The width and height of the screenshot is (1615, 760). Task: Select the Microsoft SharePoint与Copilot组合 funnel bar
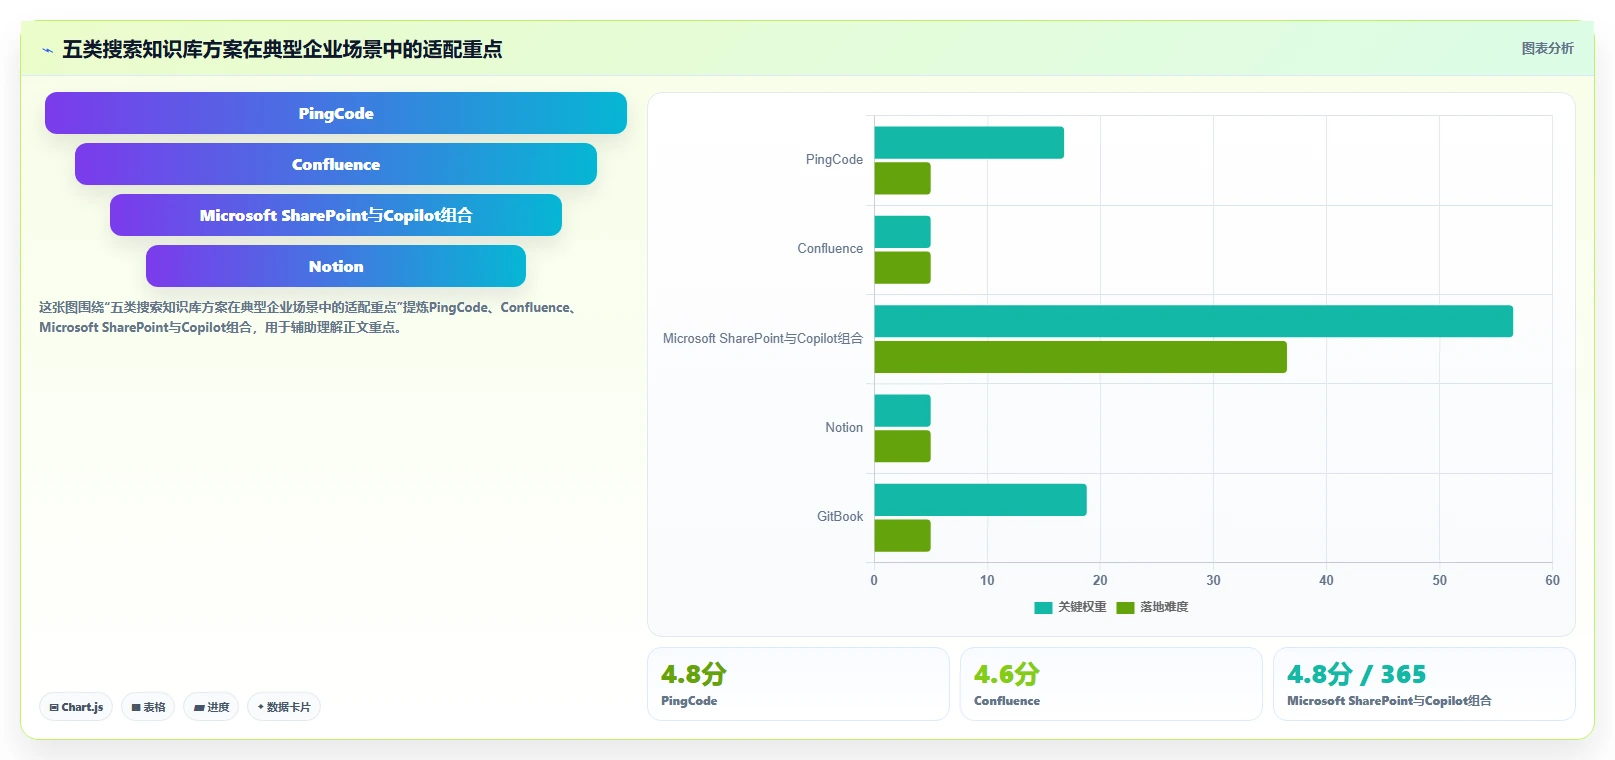click(x=336, y=215)
